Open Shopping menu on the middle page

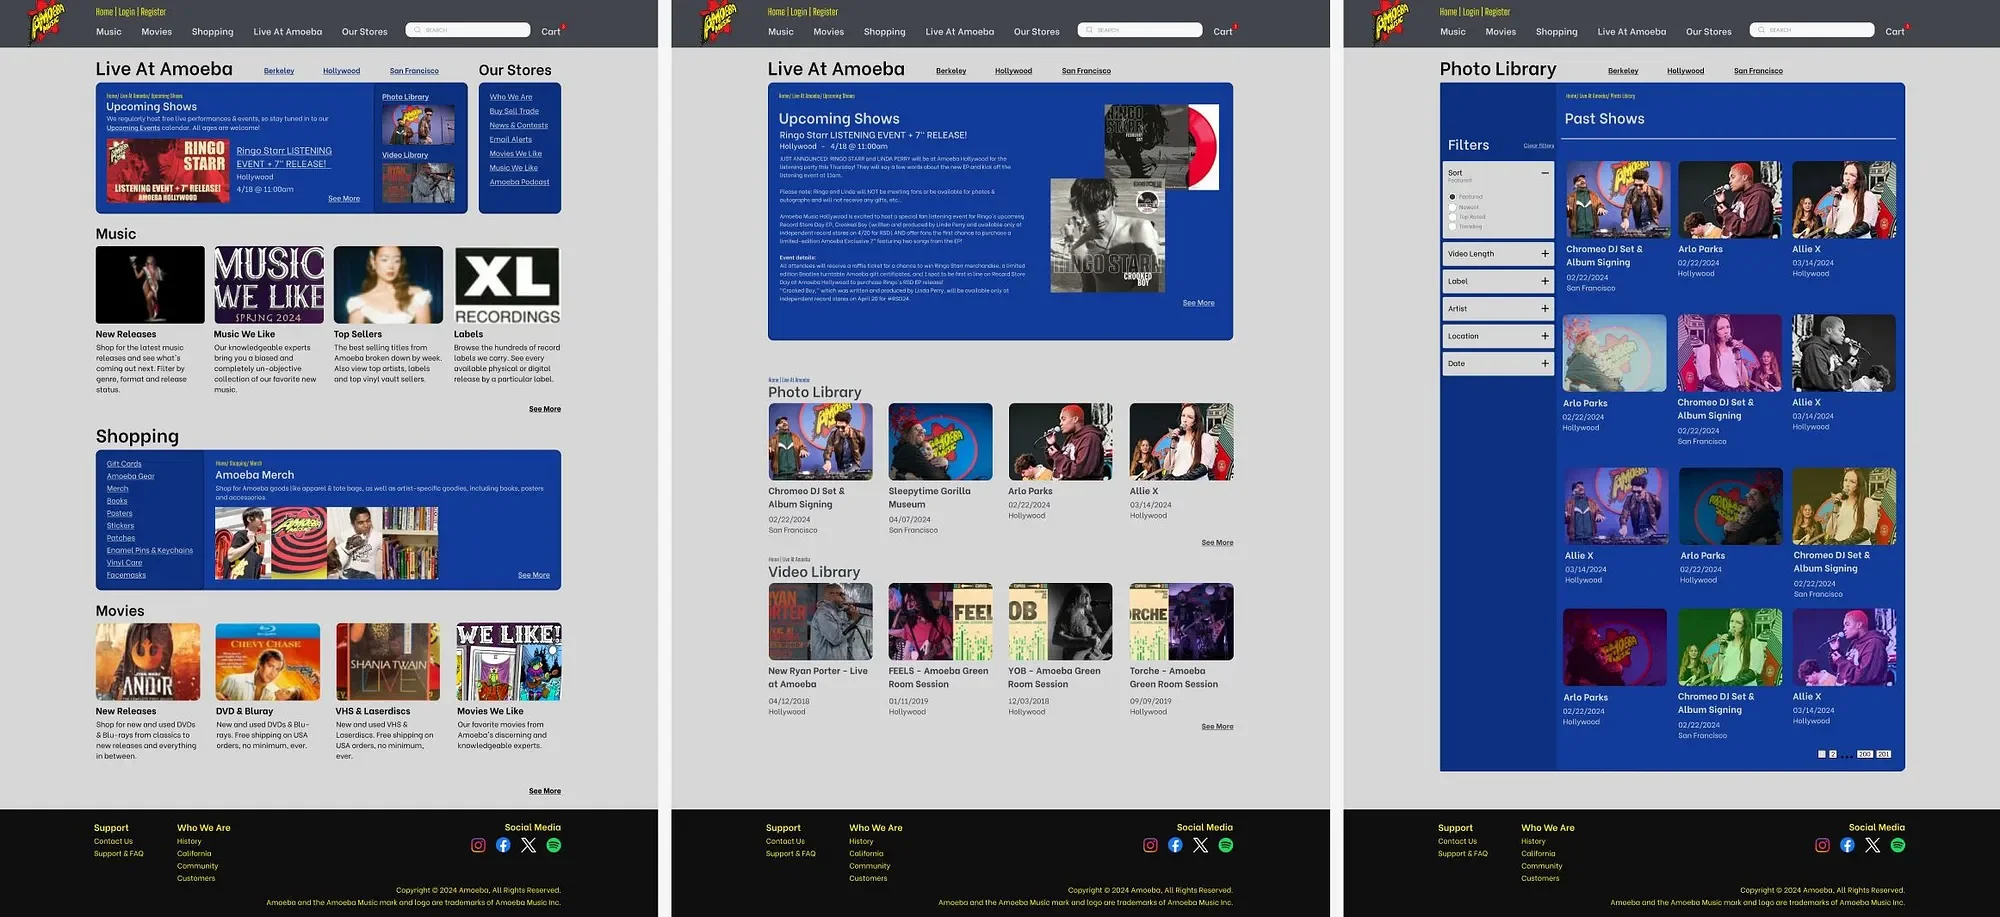tap(885, 32)
